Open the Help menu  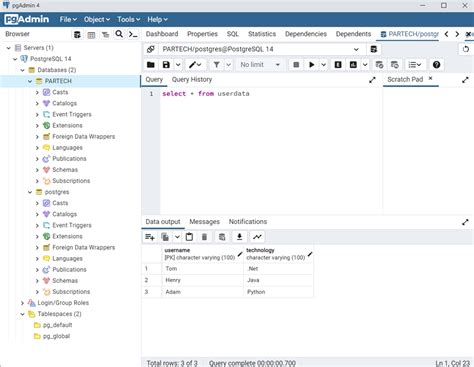[x=157, y=20]
